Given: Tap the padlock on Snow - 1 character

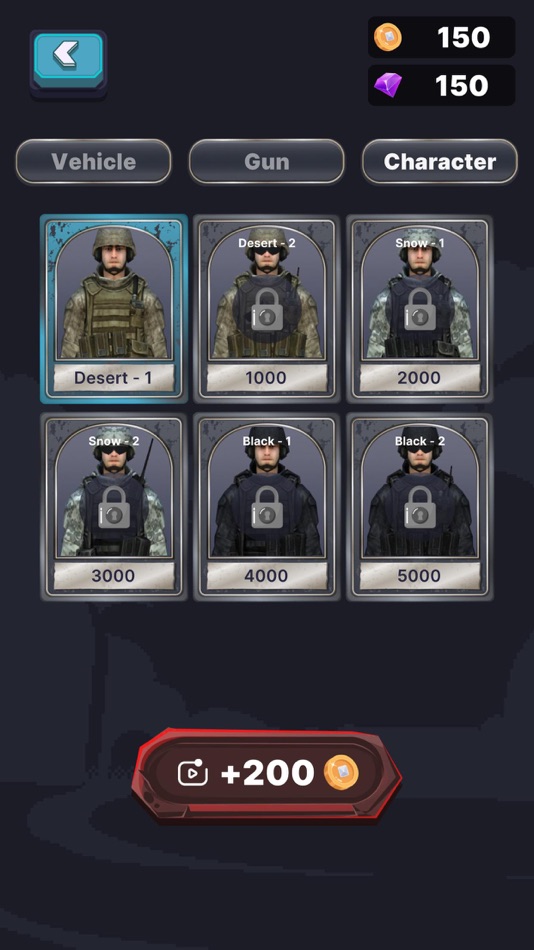Looking at the screenshot, I should (x=419, y=309).
